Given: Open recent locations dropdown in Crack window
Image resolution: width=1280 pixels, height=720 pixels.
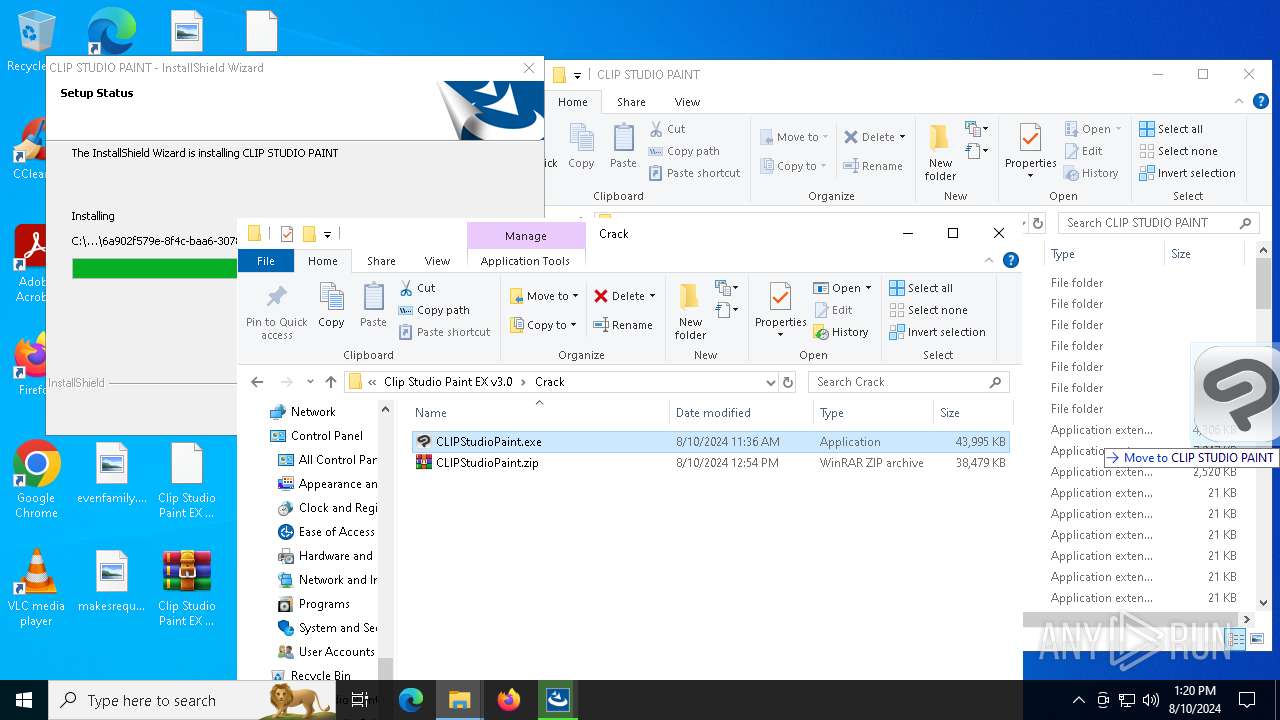Looking at the screenshot, I should (x=310, y=382).
